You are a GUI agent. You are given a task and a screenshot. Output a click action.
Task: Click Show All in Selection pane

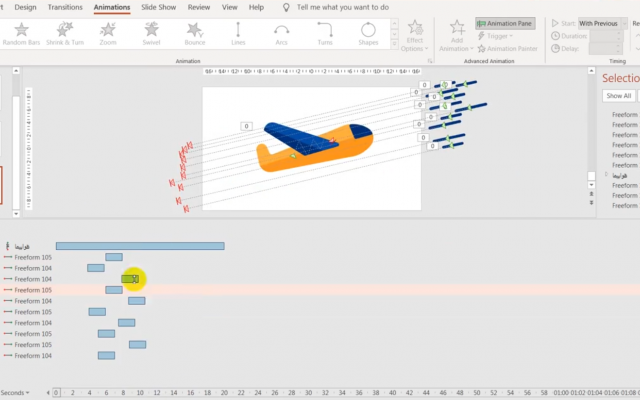(617, 96)
